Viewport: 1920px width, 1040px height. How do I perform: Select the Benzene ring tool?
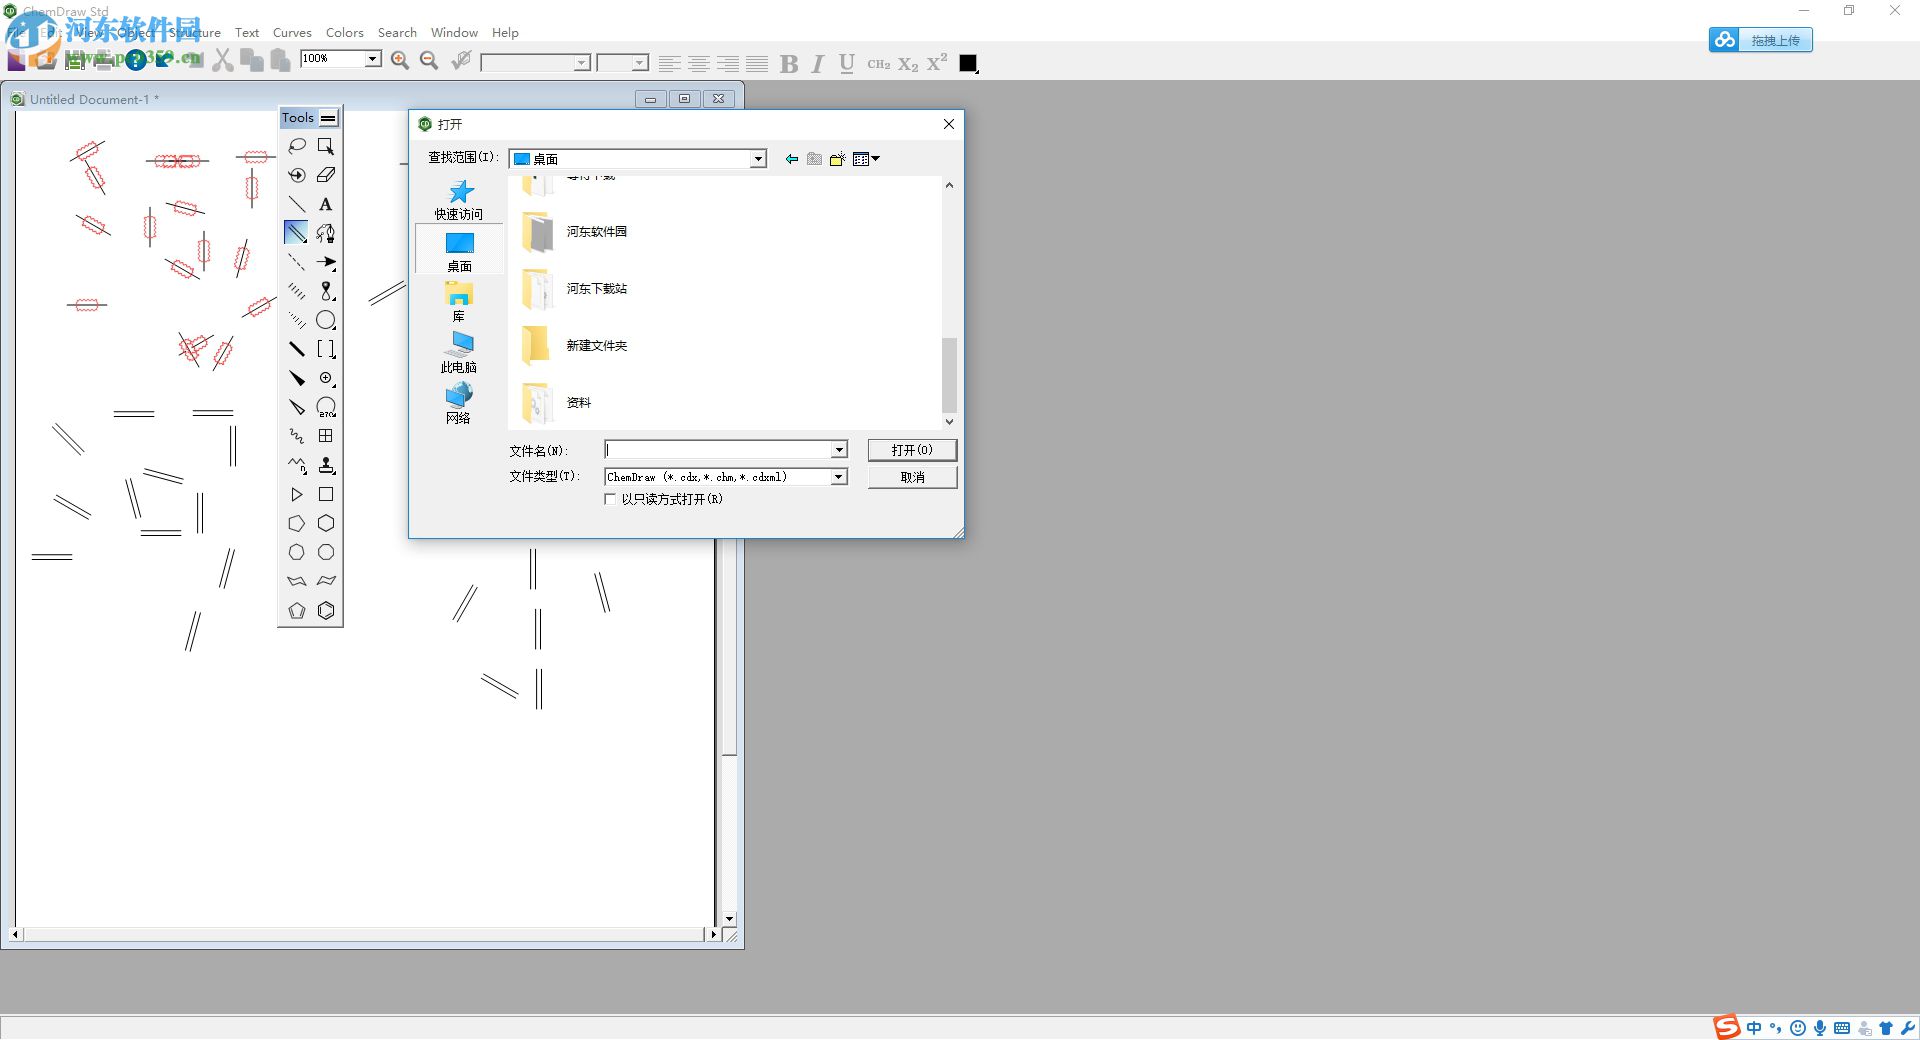point(326,610)
